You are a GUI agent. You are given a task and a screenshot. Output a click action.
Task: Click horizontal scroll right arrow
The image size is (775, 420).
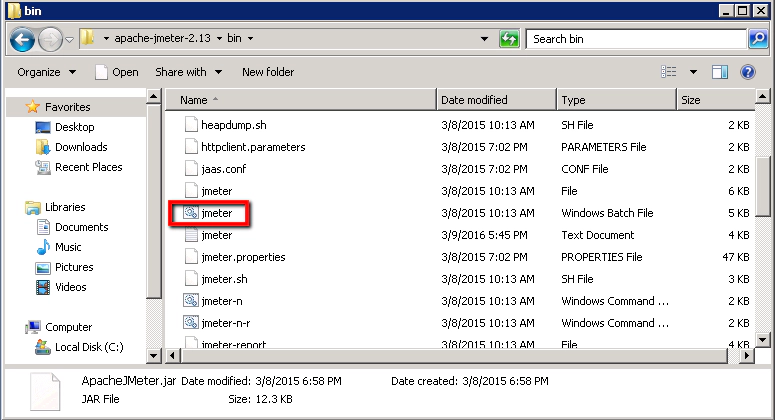[747, 355]
